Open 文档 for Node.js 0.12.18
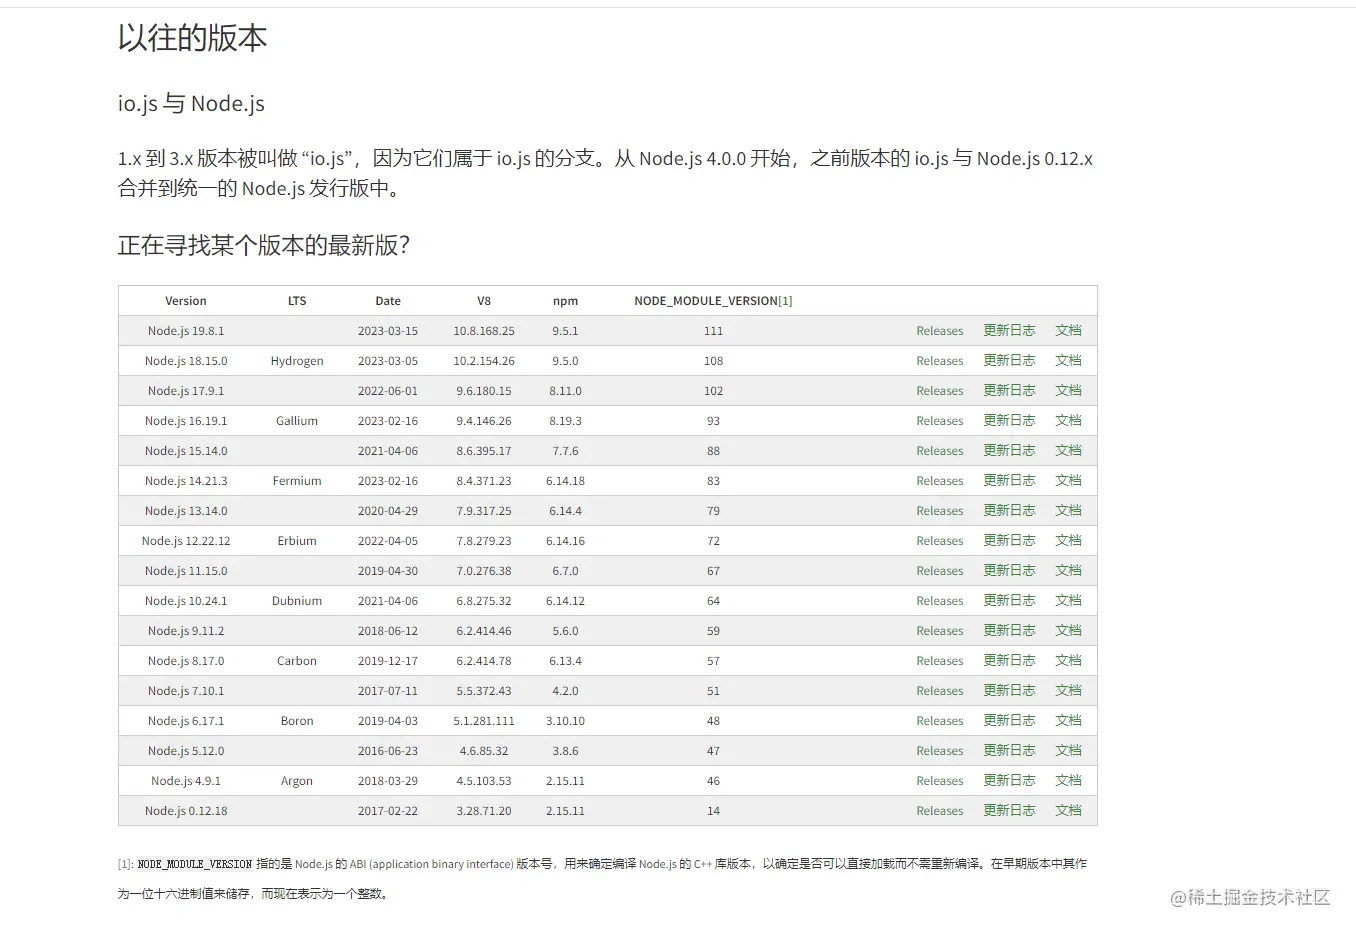1356x933 pixels. coord(1068,811)
